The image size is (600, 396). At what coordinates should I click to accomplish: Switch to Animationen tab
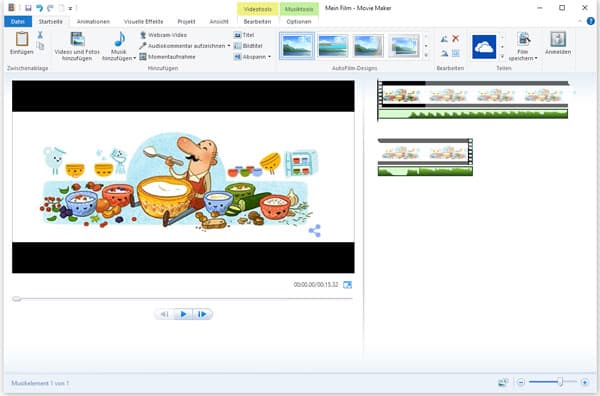click(x=93, y=21)
